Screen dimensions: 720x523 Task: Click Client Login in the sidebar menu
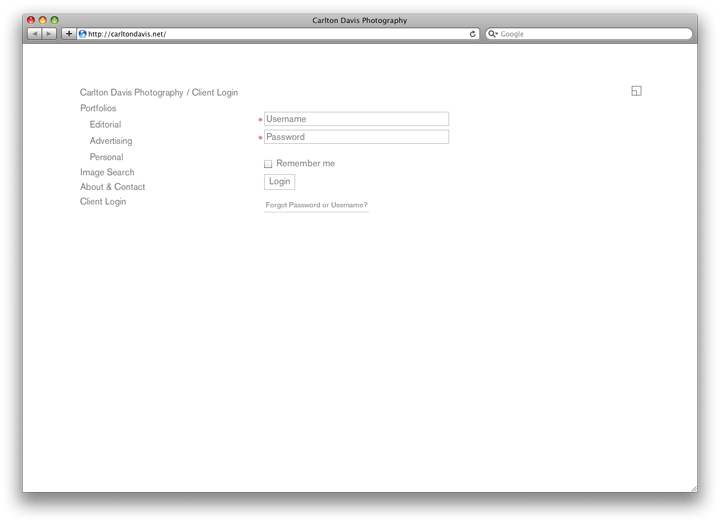coord(103,202)
